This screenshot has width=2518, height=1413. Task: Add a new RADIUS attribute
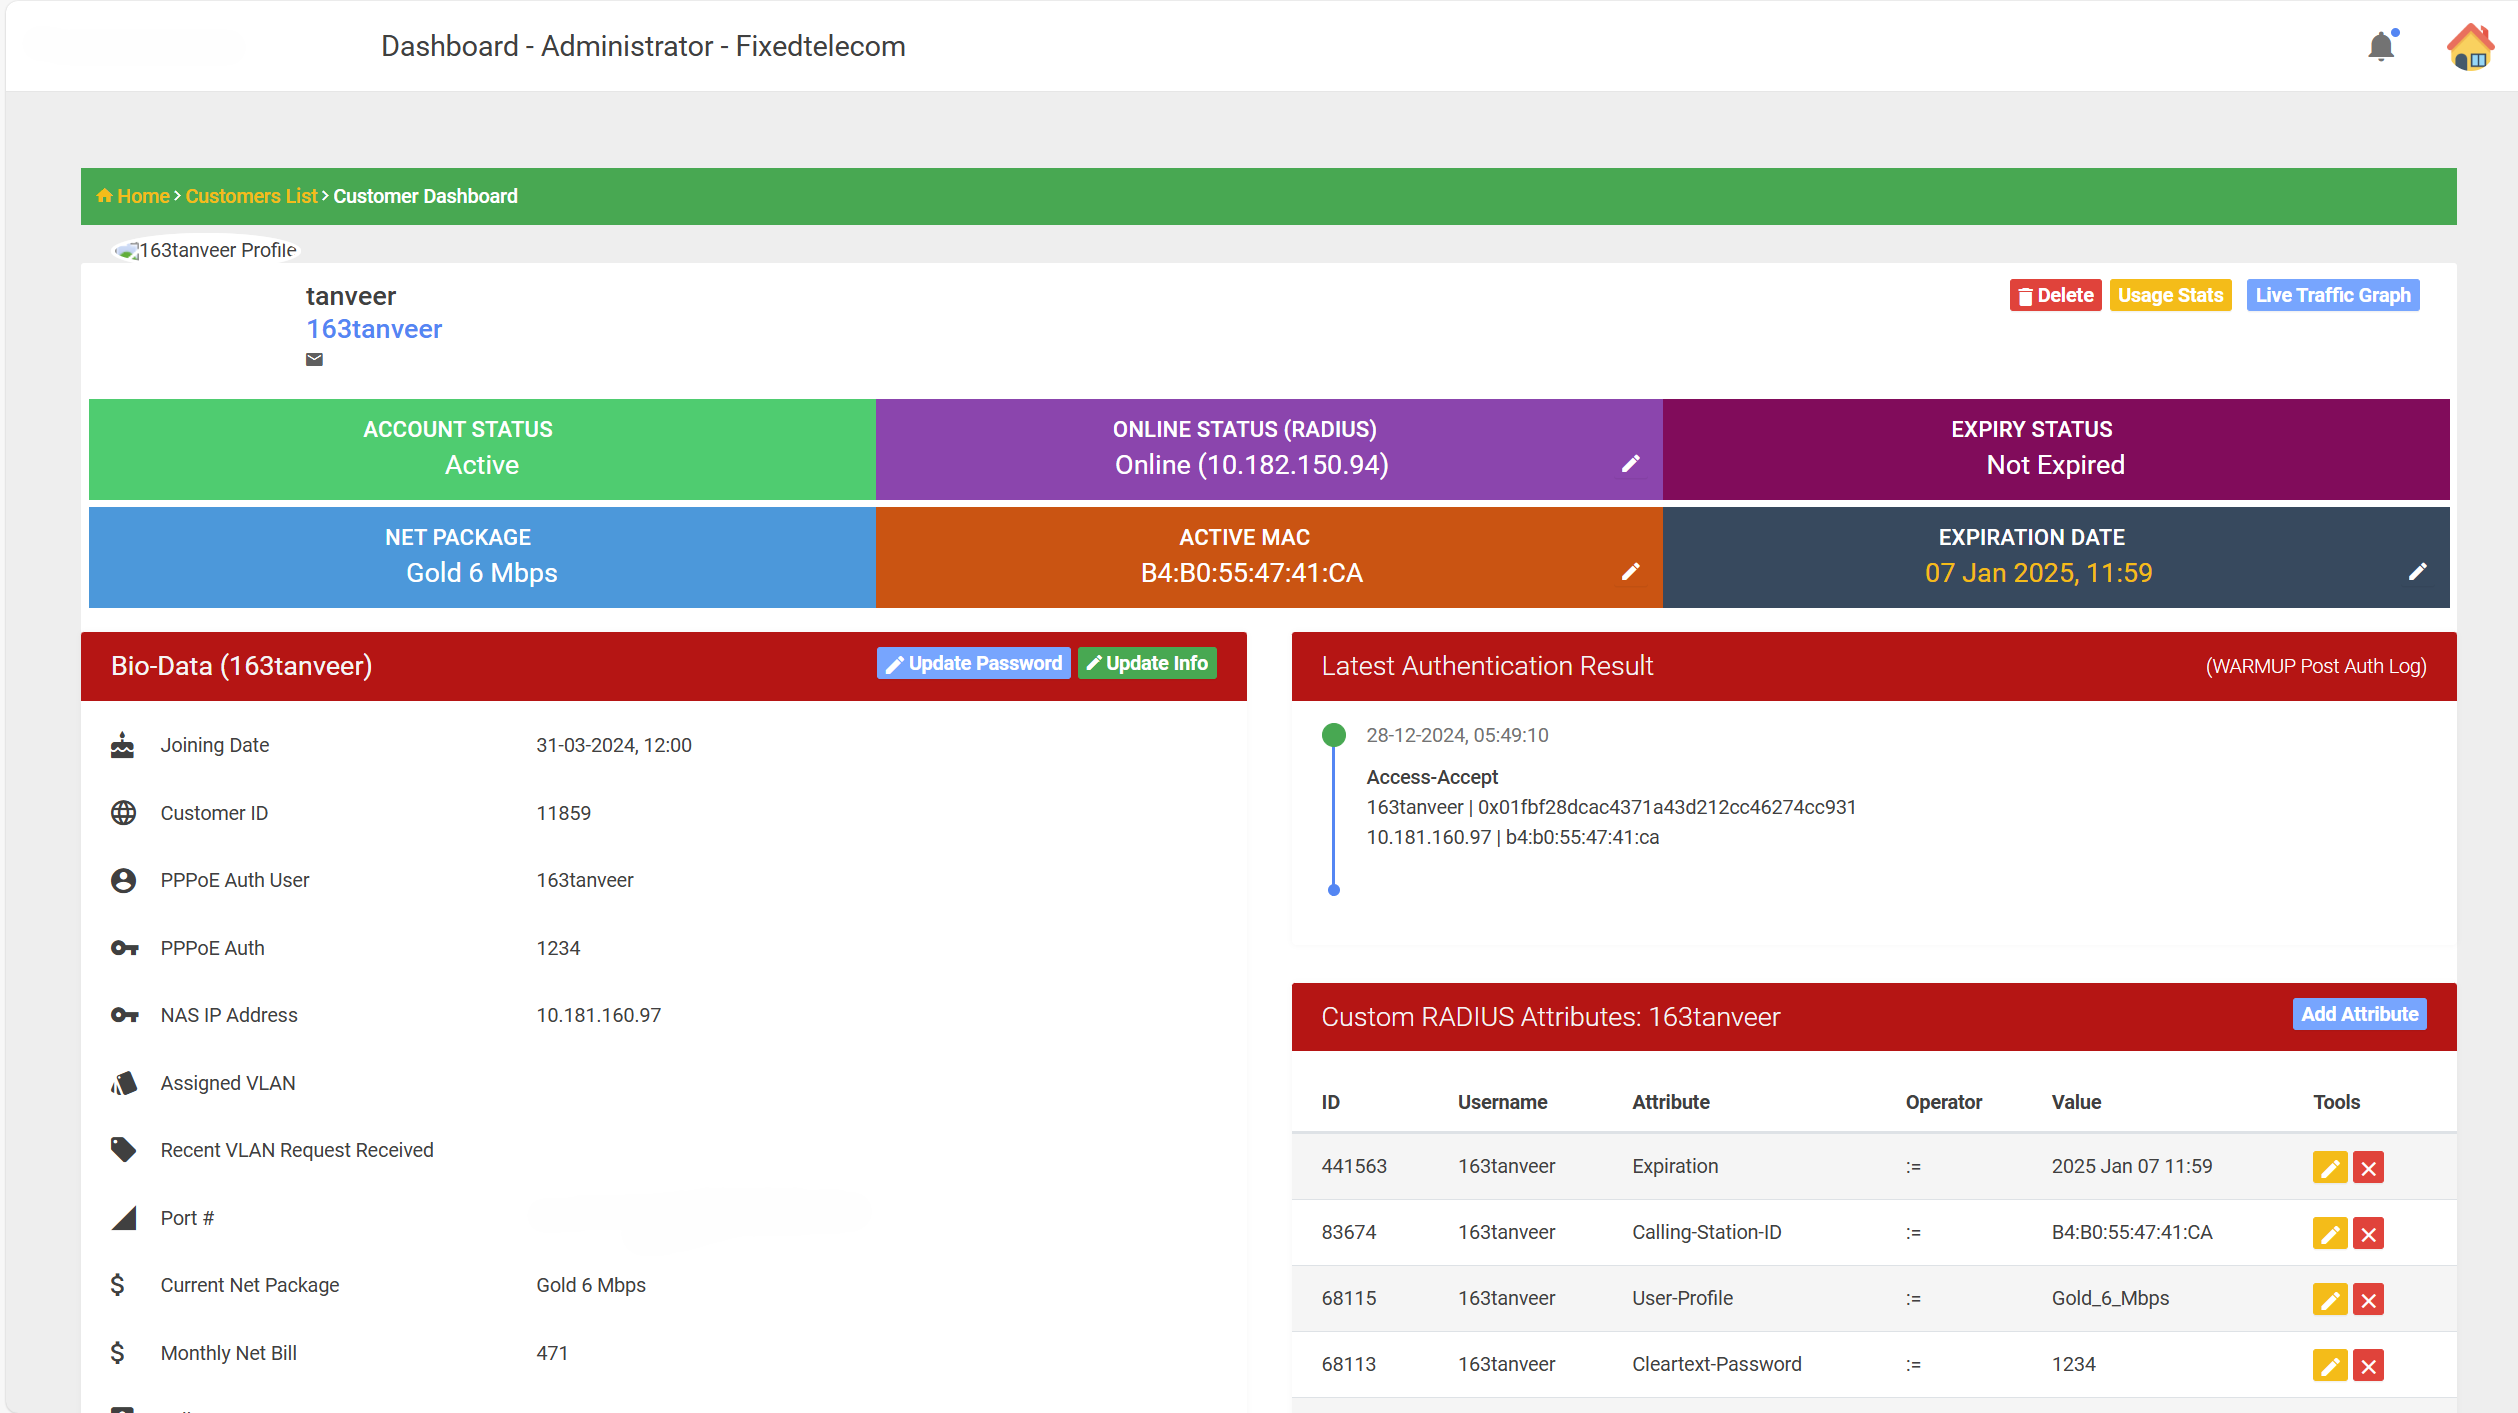point(2359,1013)
